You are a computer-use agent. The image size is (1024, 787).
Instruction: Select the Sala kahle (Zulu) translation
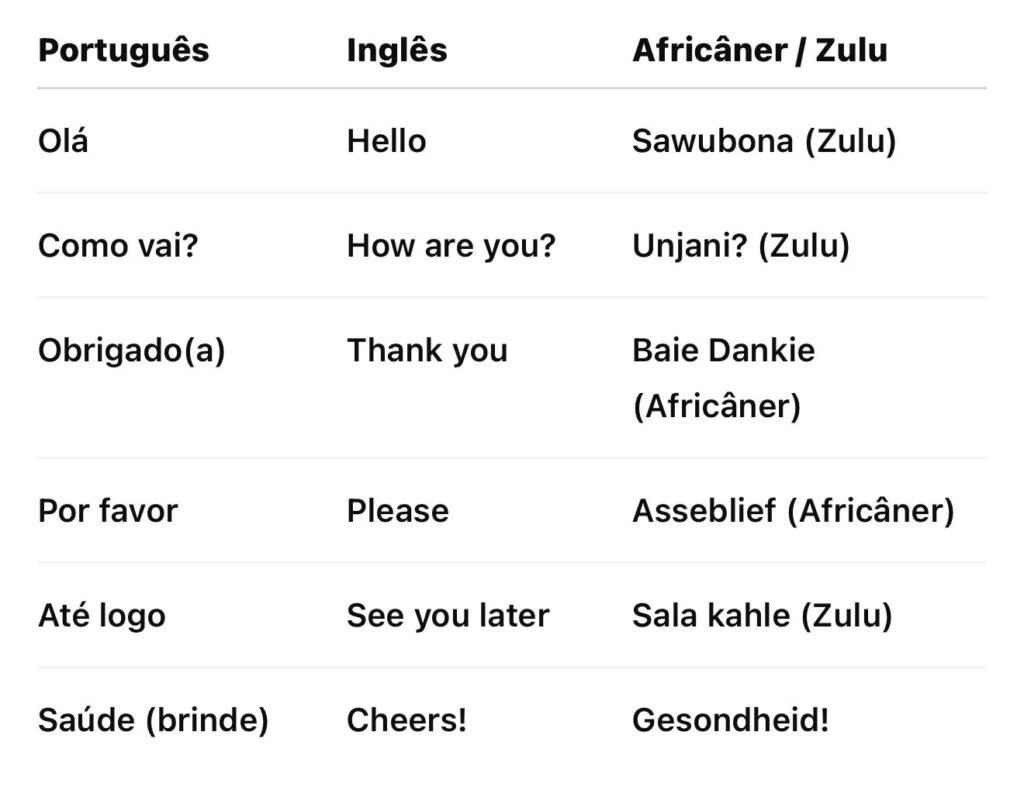coord(761,615)
